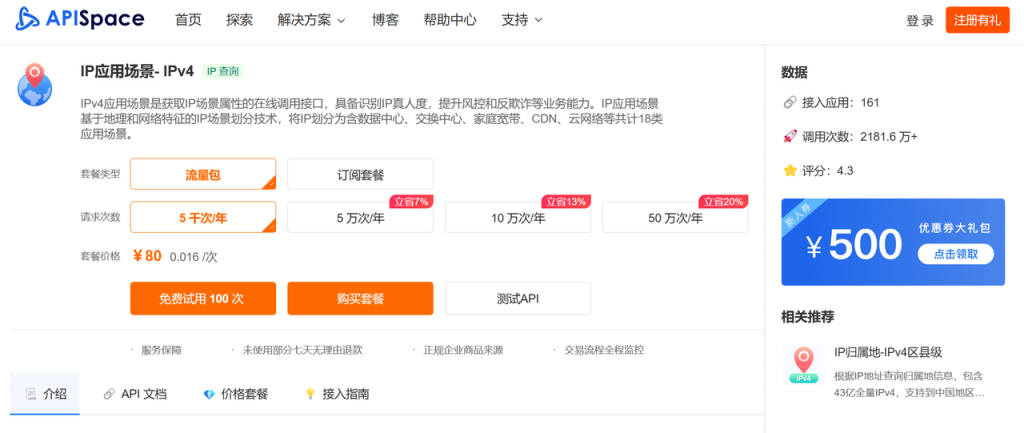Screen dimensions: 1024x433
Task: Click the lightbulb icon on 接入指南 tab
Action: [310, 394]
